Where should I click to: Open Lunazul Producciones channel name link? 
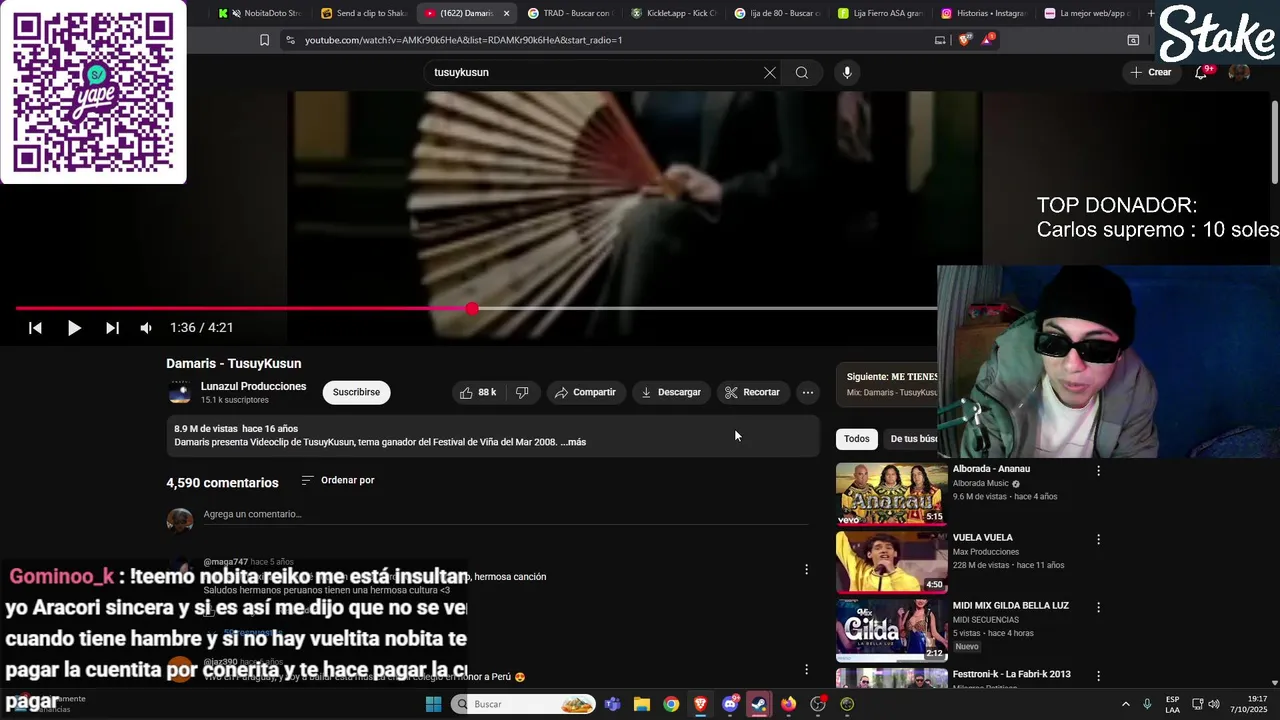tap(253, 386)
